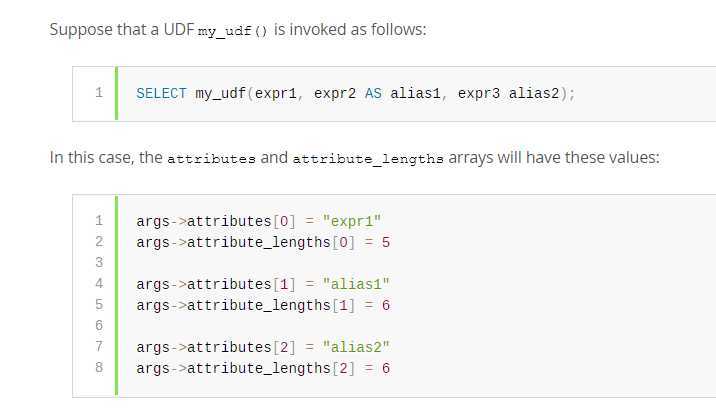This screenshot has width=716, height=417.
Task: Click the "alias1" string value
Action: pyautogui.click(x=356, y=284)
